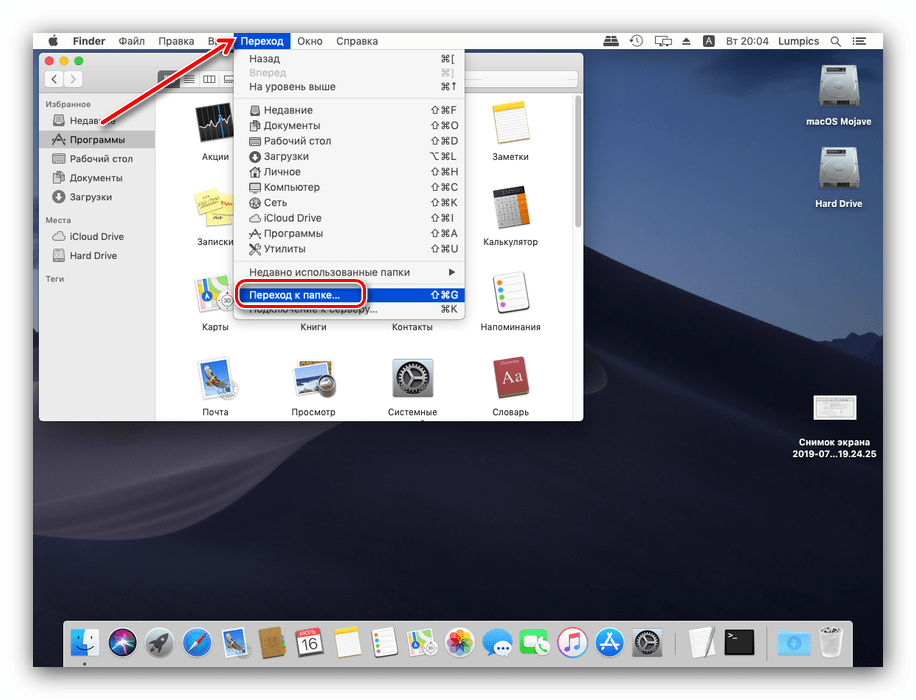The width and height of the screenshot is (916, 700).
Task: Launch Safari from the Dock
Action: pos(197,641)
